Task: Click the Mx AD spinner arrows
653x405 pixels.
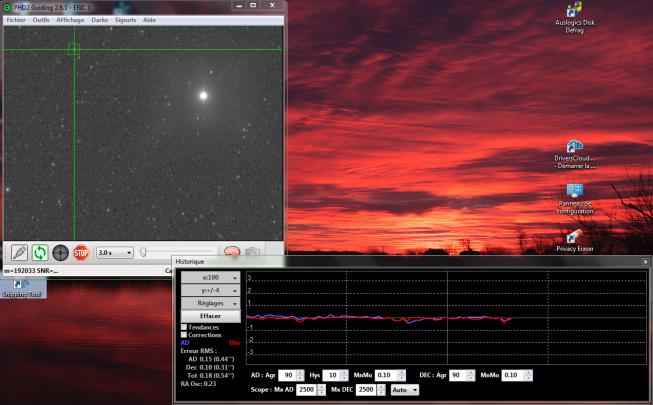Action: click(x=322, y=390)
